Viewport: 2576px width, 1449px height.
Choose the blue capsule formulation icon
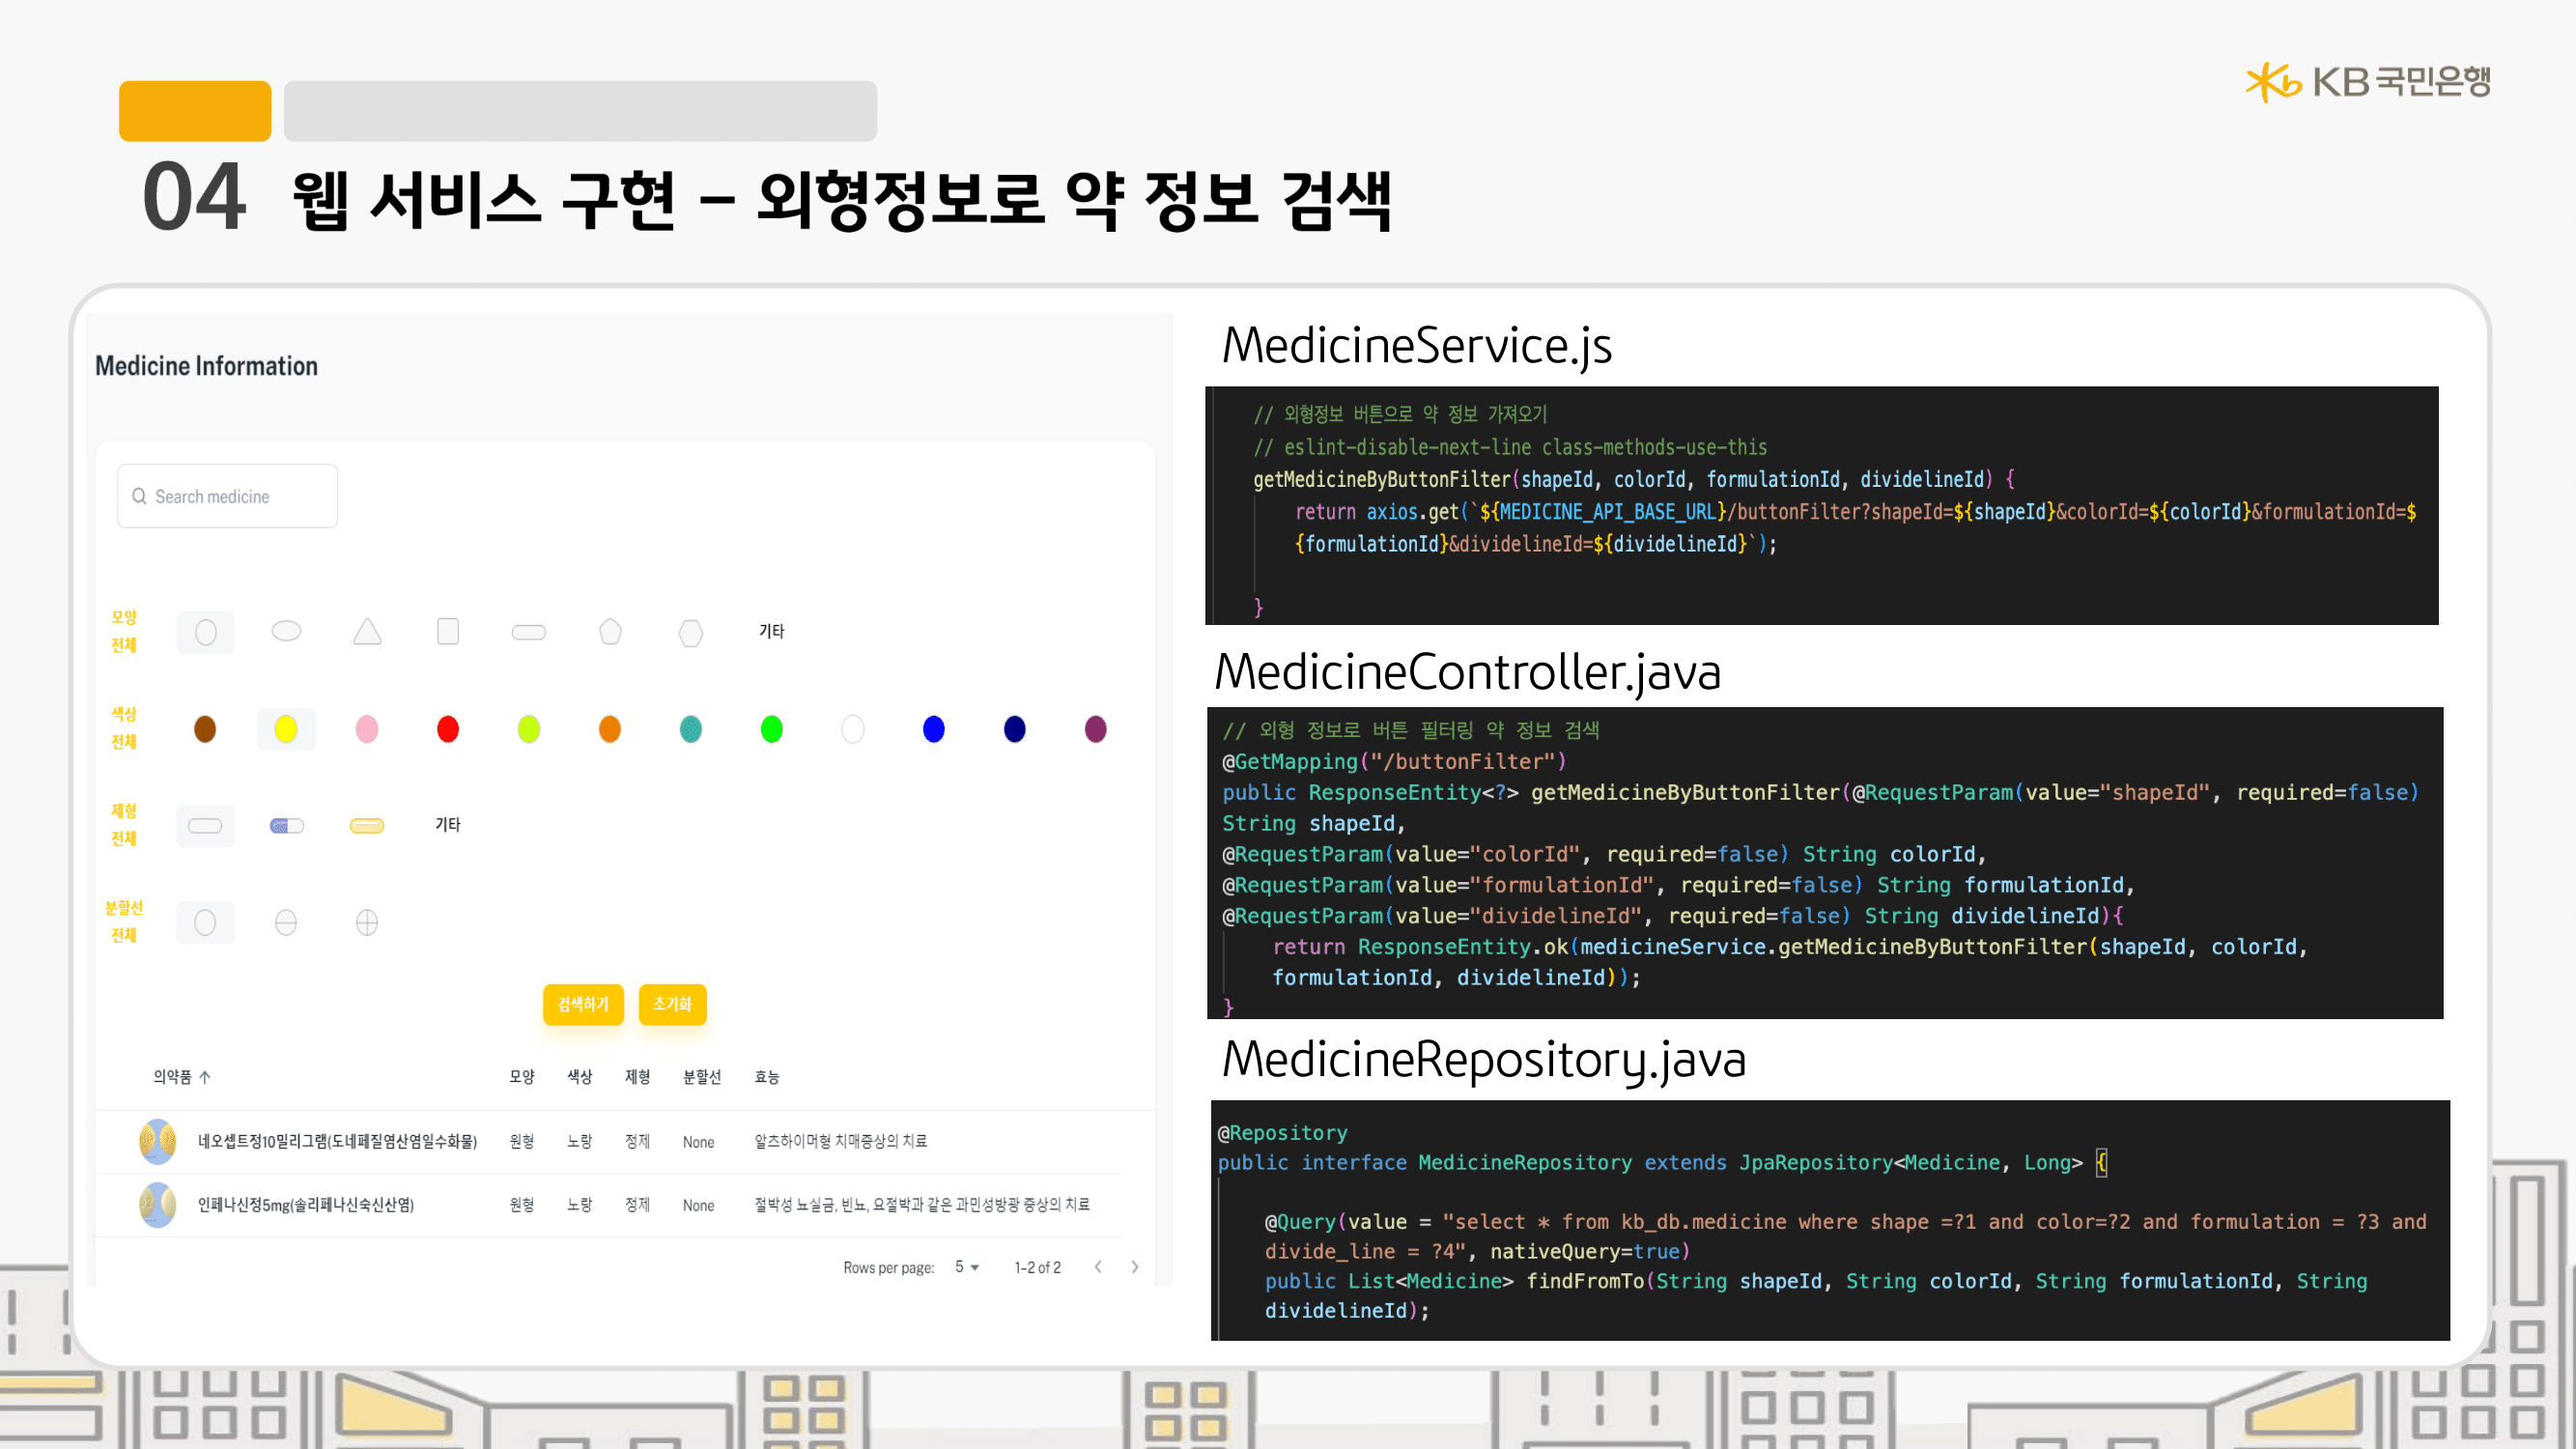tap(286, 826)
